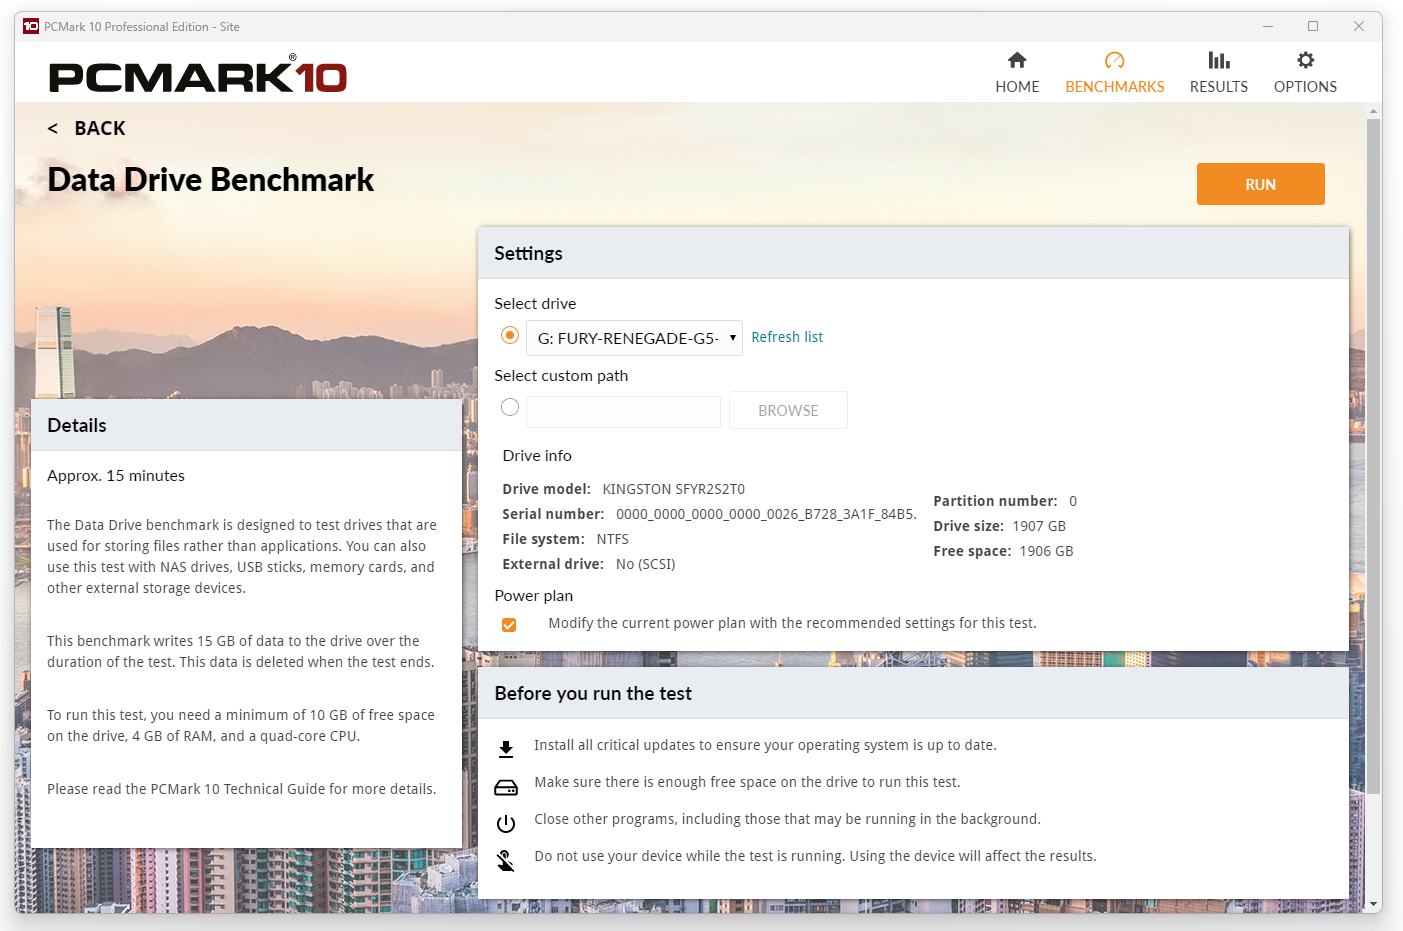Click the Options gear icon

(1305, 60)
